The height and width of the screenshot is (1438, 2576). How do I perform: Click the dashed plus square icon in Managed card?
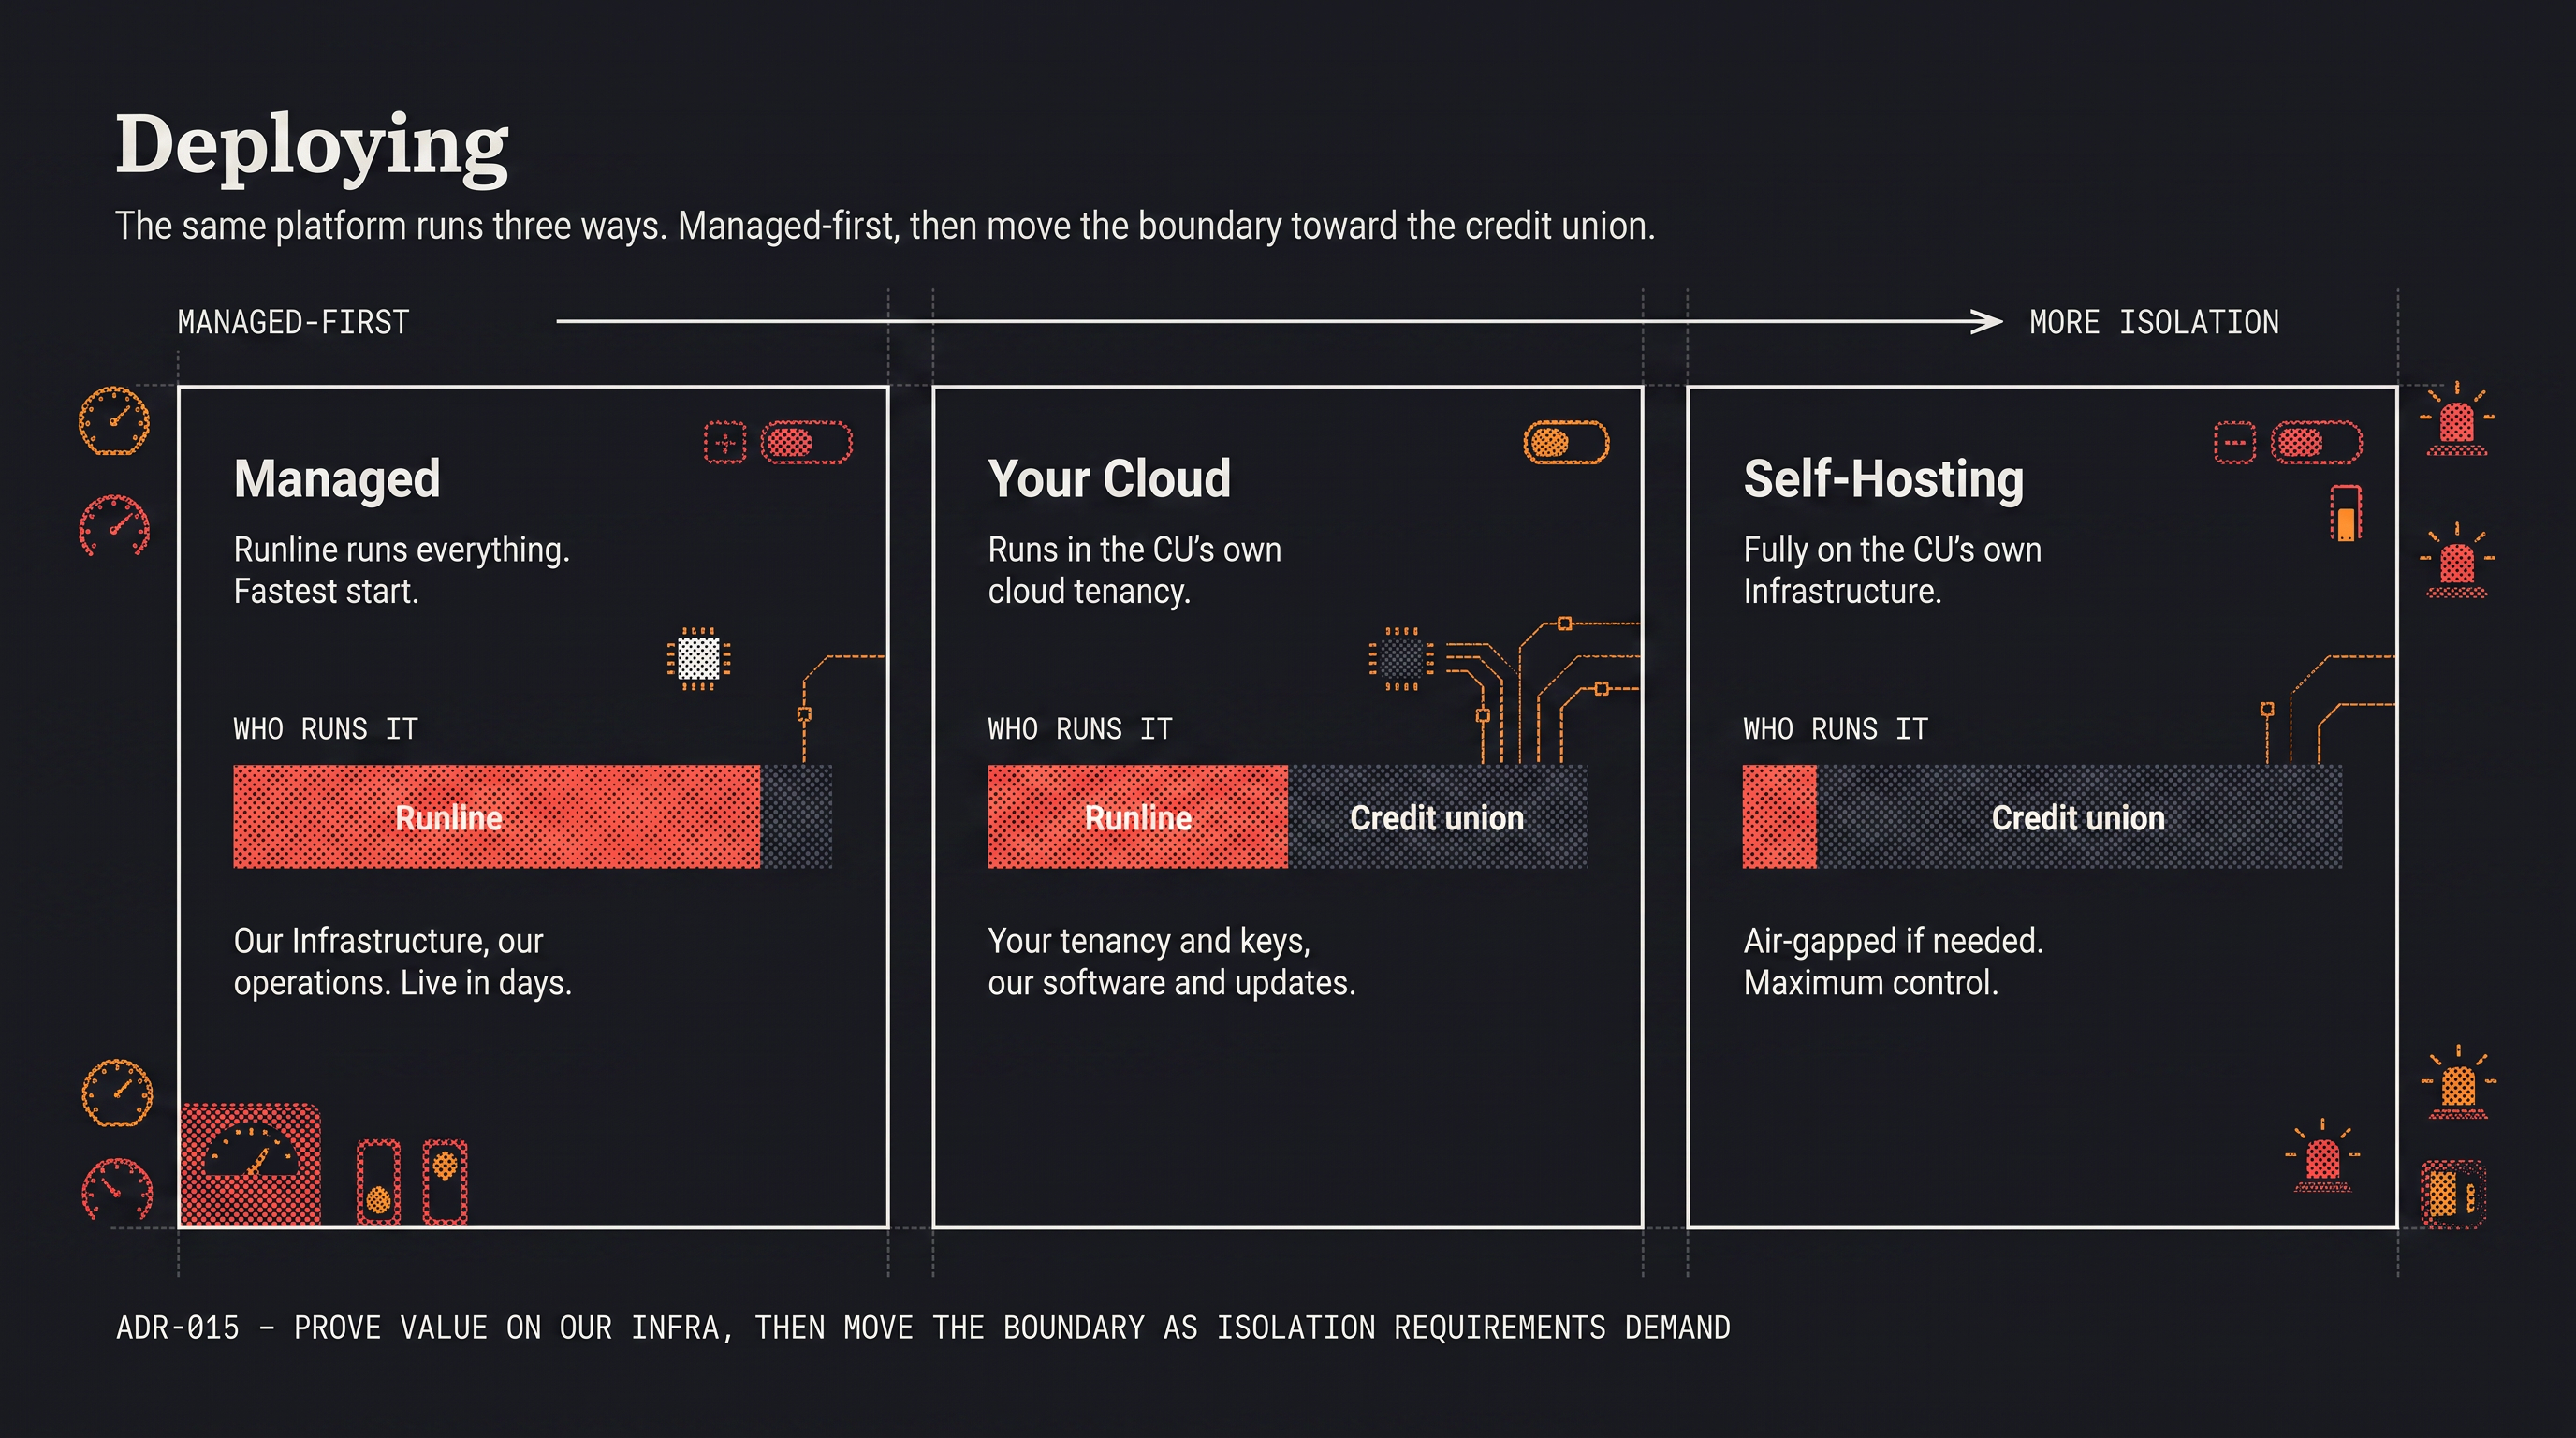[x=725, y=443]
